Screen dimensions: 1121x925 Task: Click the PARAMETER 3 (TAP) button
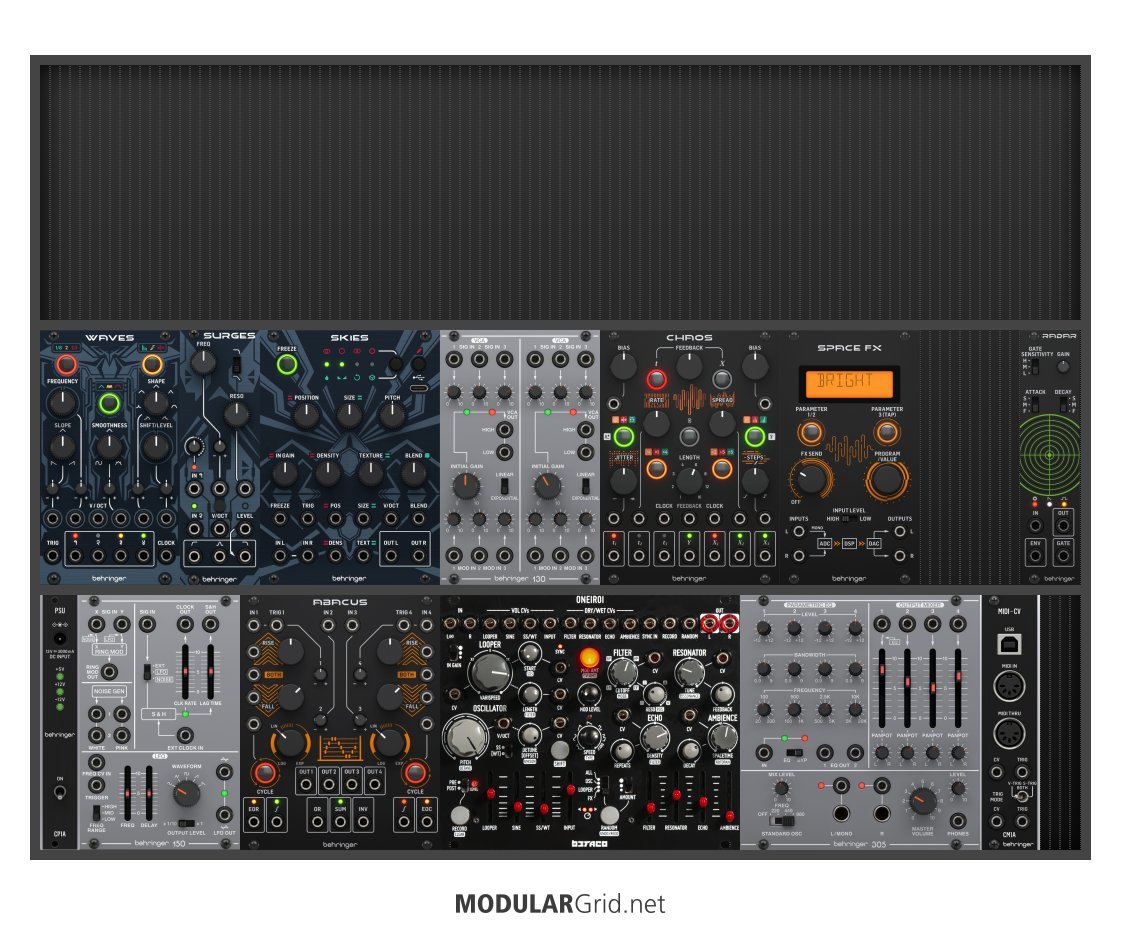click(887, 432)
